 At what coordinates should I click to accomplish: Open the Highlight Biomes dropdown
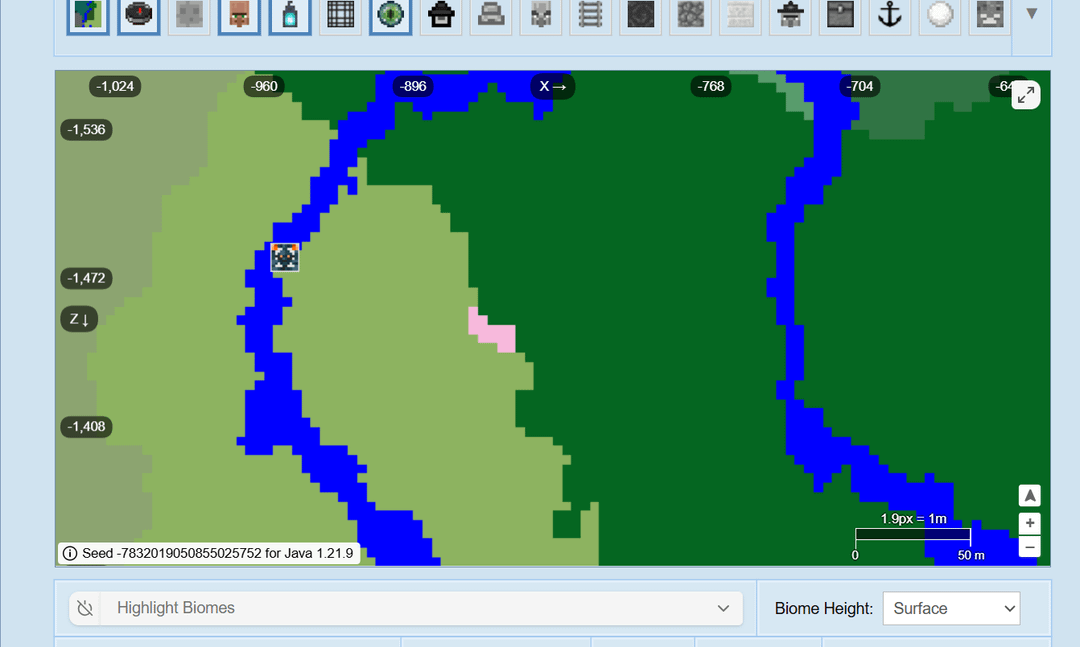click(406, 608)
